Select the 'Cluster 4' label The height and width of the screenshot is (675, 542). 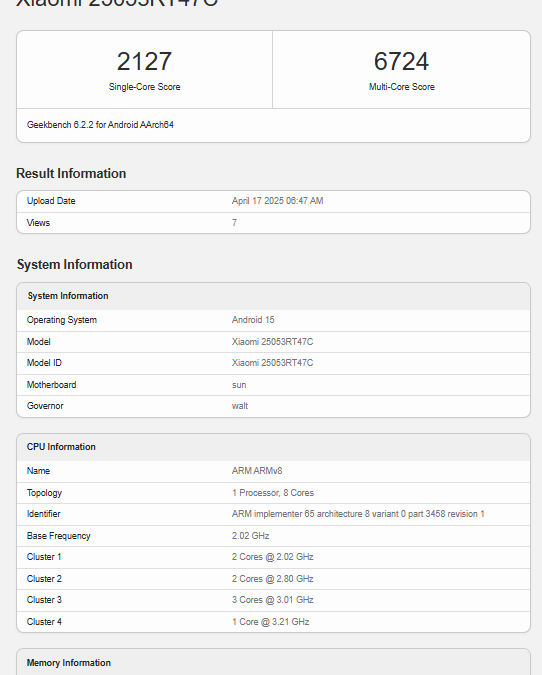[44, 622]
